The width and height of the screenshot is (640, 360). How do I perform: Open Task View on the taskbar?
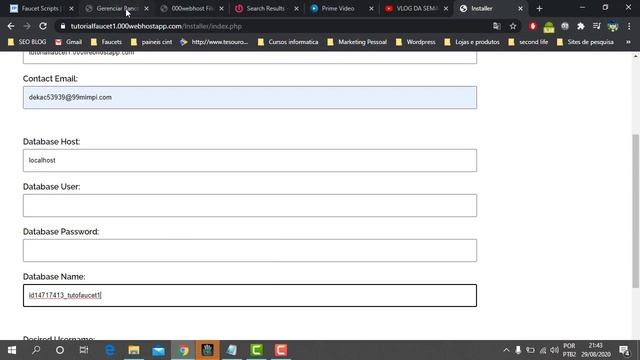click(84, 350)
